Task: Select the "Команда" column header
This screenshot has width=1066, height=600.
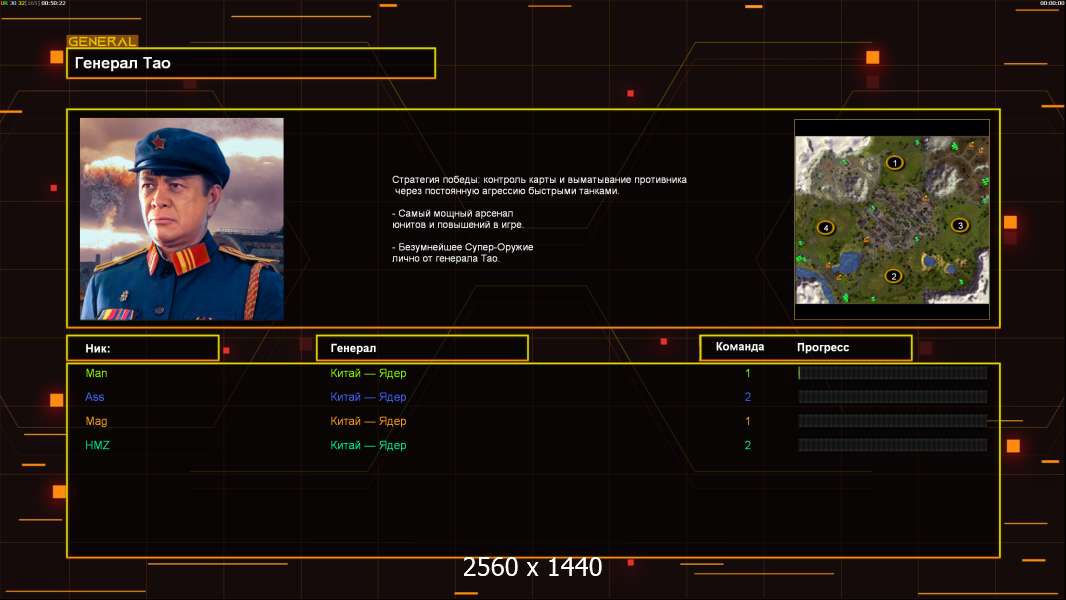Action: [x=740, y=347]
